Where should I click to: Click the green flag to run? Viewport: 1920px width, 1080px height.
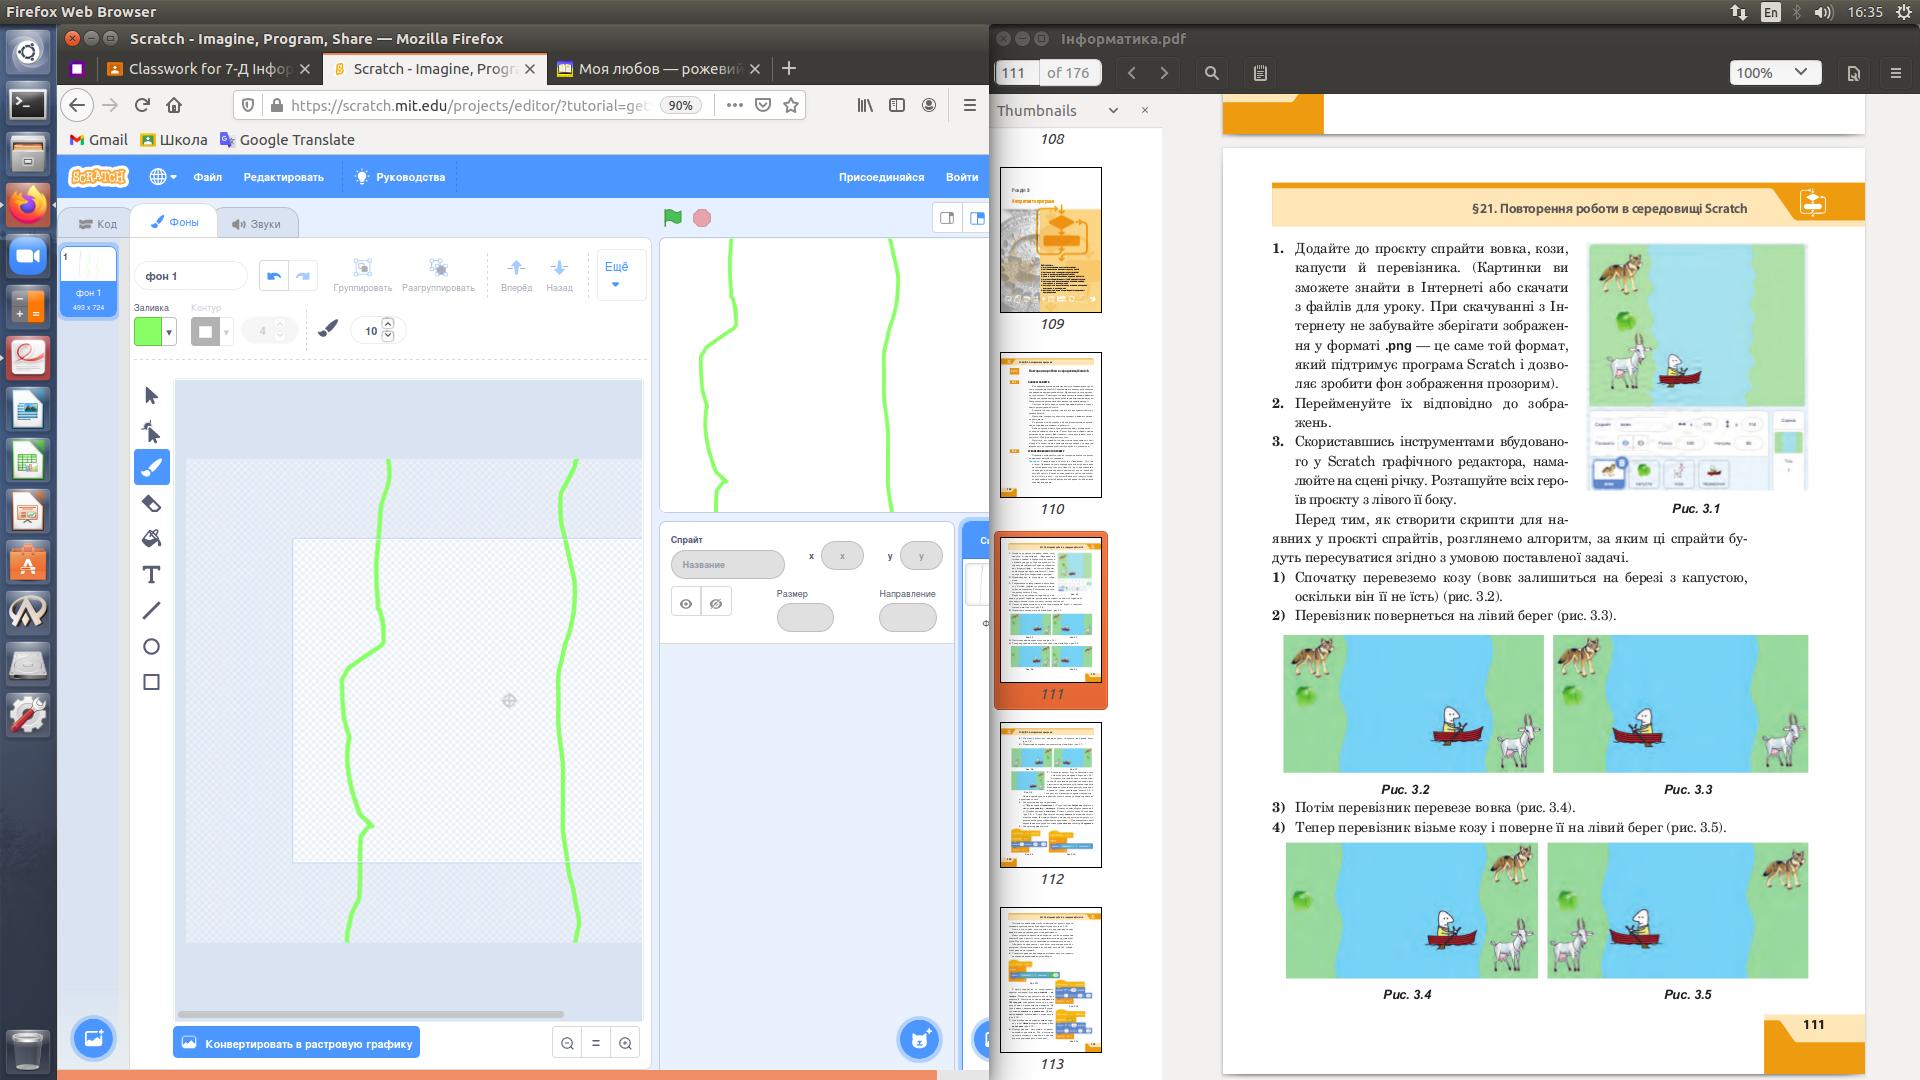click(x=672, y=218)
